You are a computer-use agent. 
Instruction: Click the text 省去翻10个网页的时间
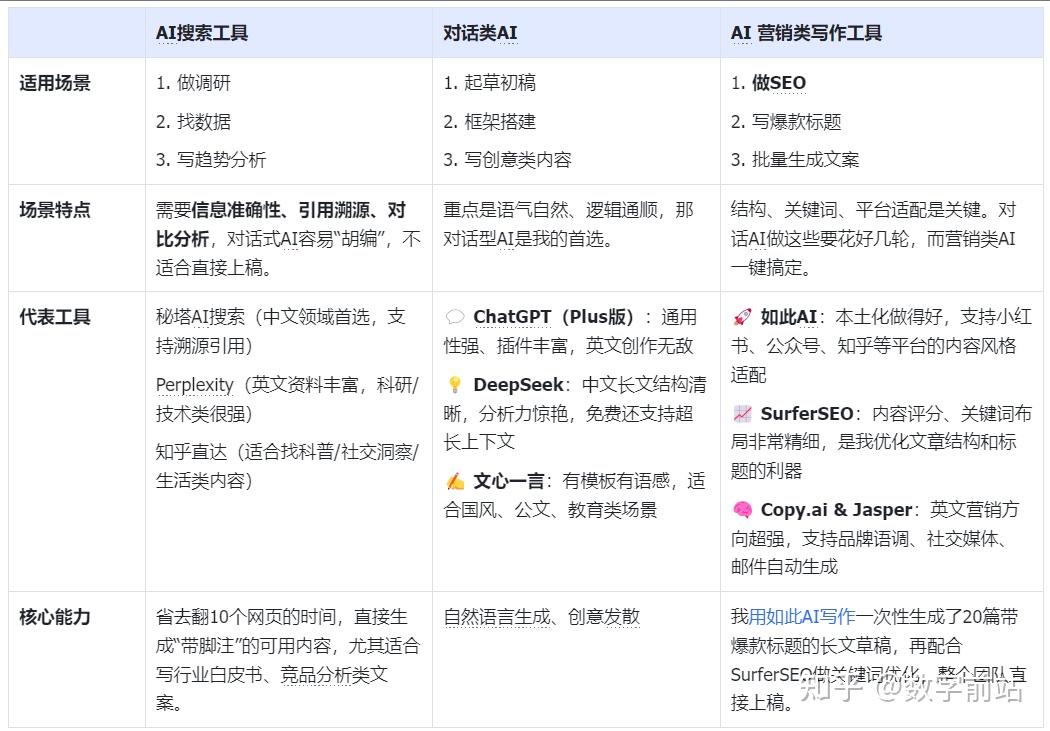point(245,617)
